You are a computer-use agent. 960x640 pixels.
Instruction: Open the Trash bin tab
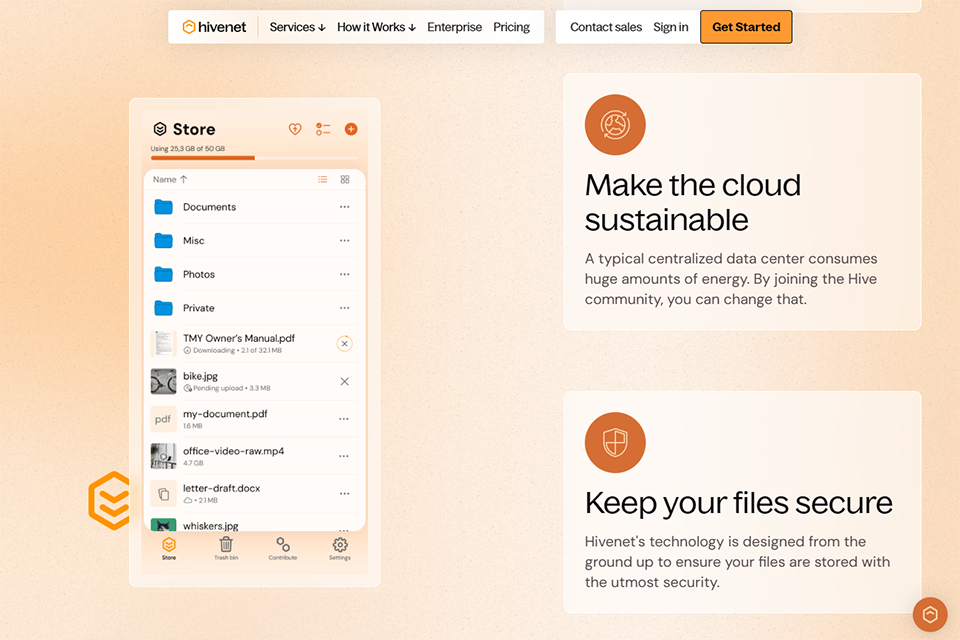[x=226, y=548]
